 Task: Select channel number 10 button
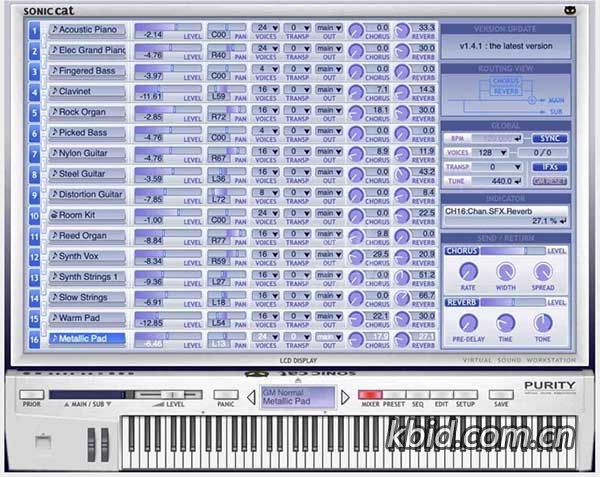[34, 217]
